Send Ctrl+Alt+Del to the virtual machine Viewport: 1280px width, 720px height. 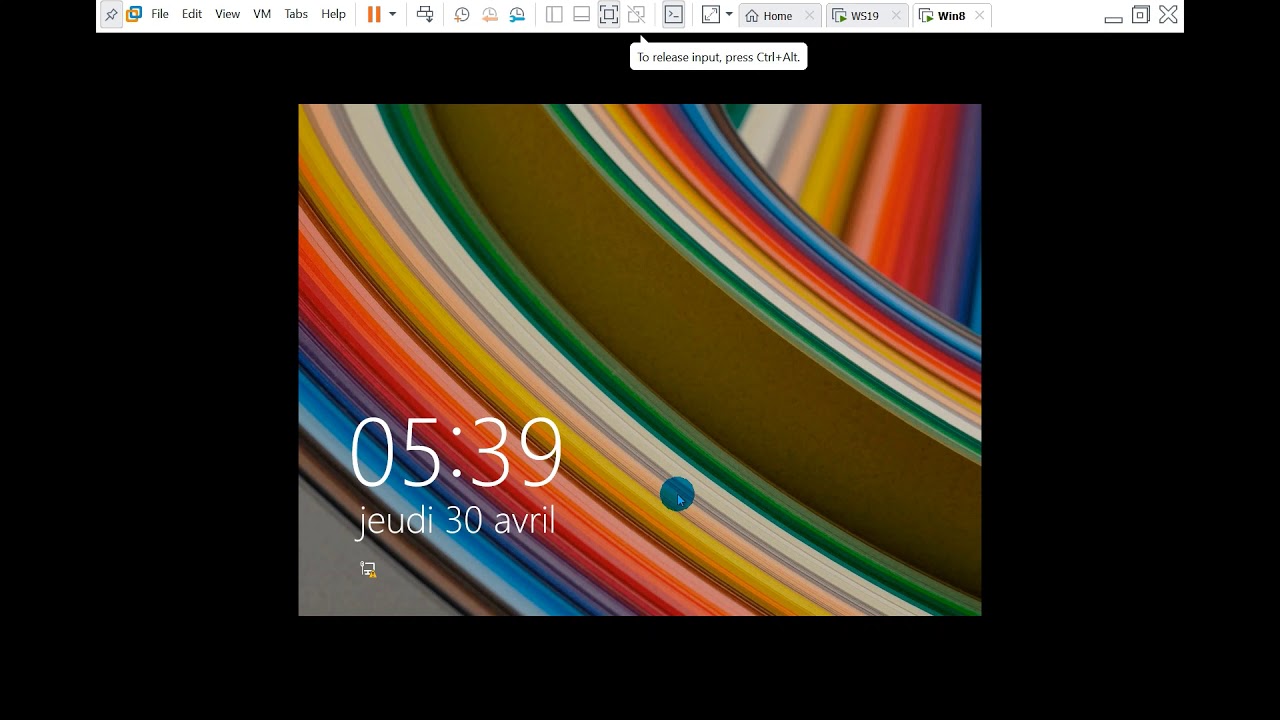pyautogui.click(x=425, y=15)
